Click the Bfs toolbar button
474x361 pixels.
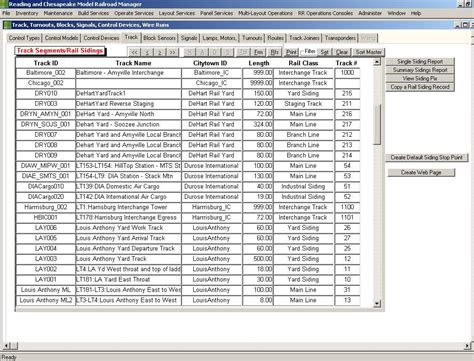coord(274,52)
